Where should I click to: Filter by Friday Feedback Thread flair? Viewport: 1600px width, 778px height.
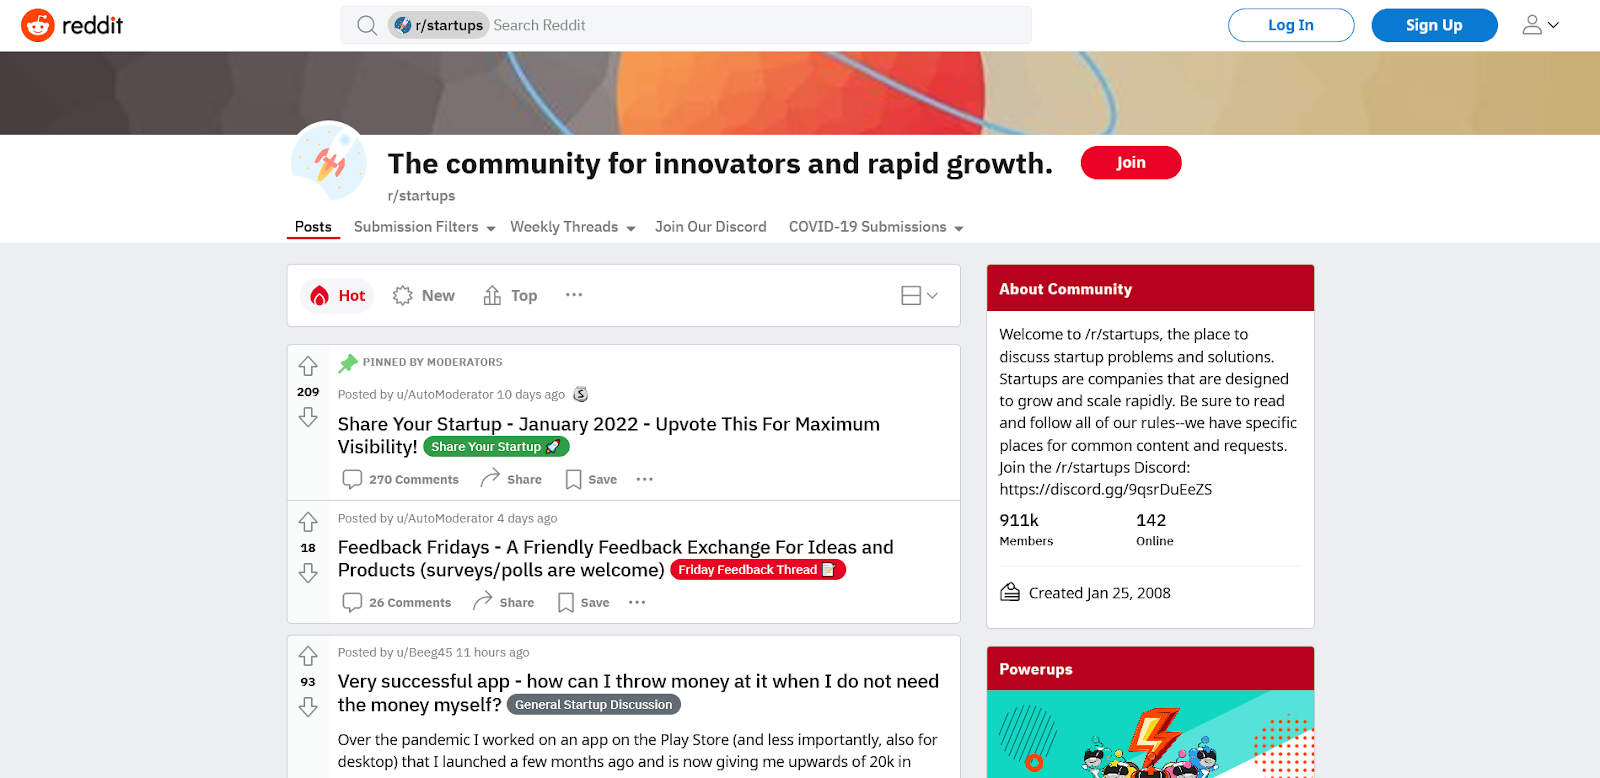(758, 570)
